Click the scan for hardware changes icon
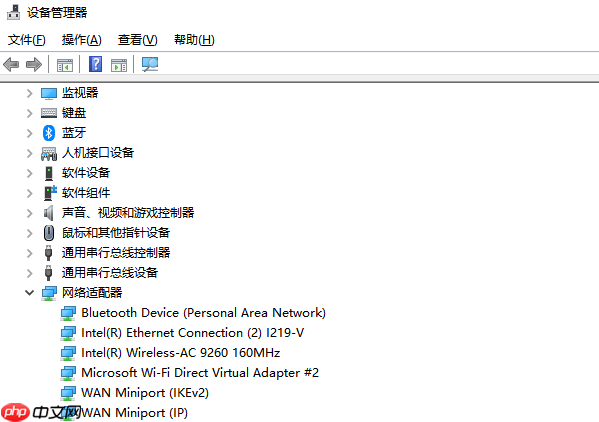 point(150,64)
